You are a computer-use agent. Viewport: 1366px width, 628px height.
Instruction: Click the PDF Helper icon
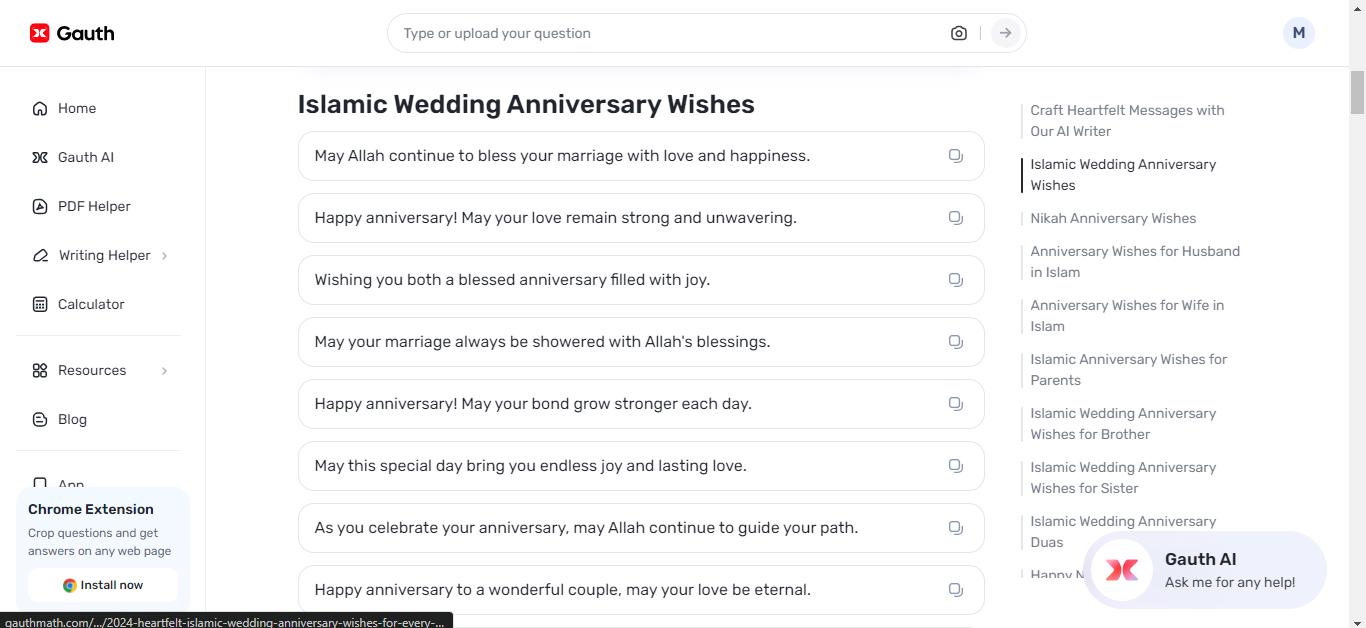(39, 206)
